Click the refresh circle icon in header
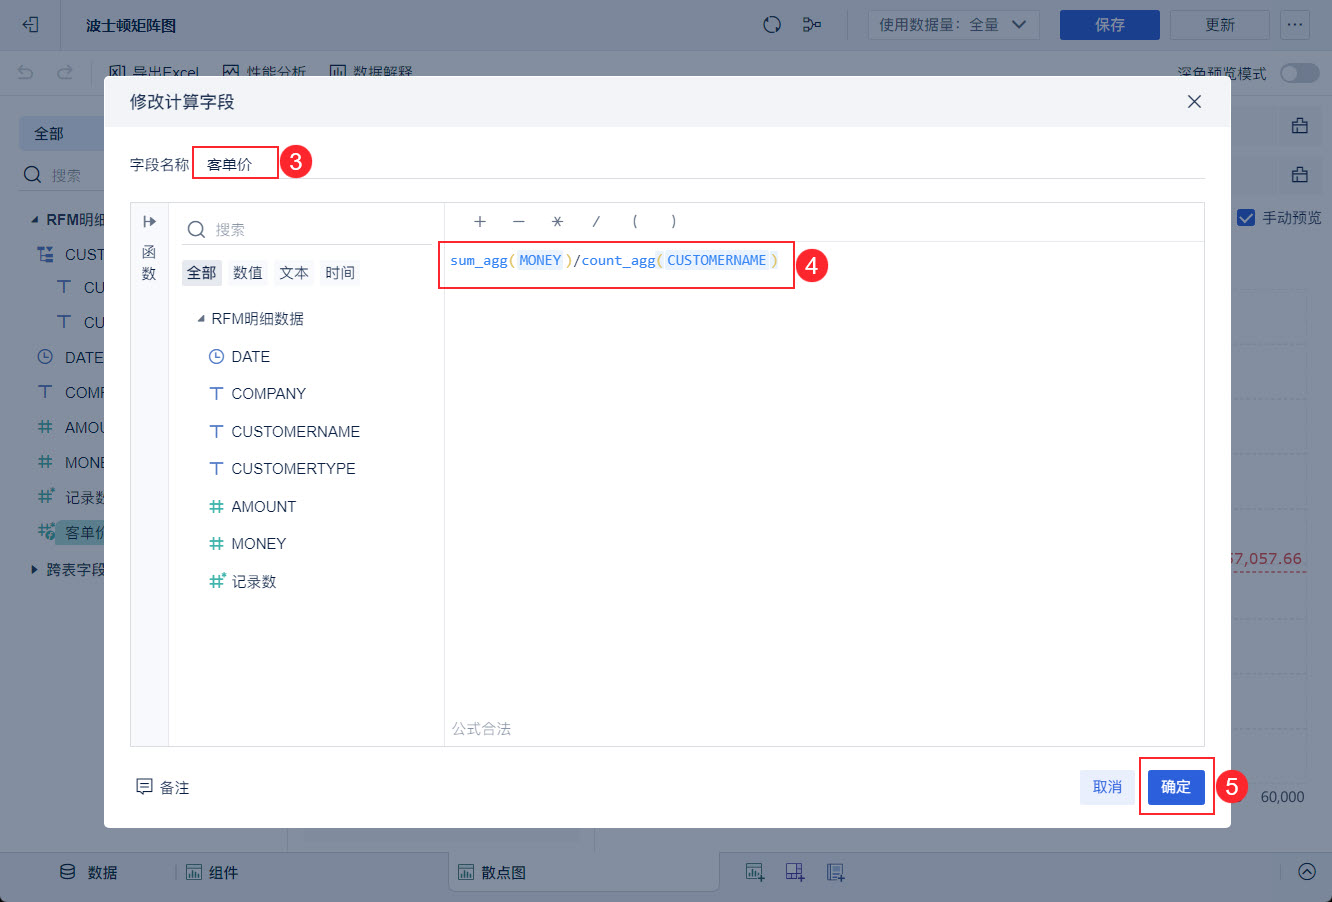Viewport: 1332px width, 902px height. (x=772, y=25)
